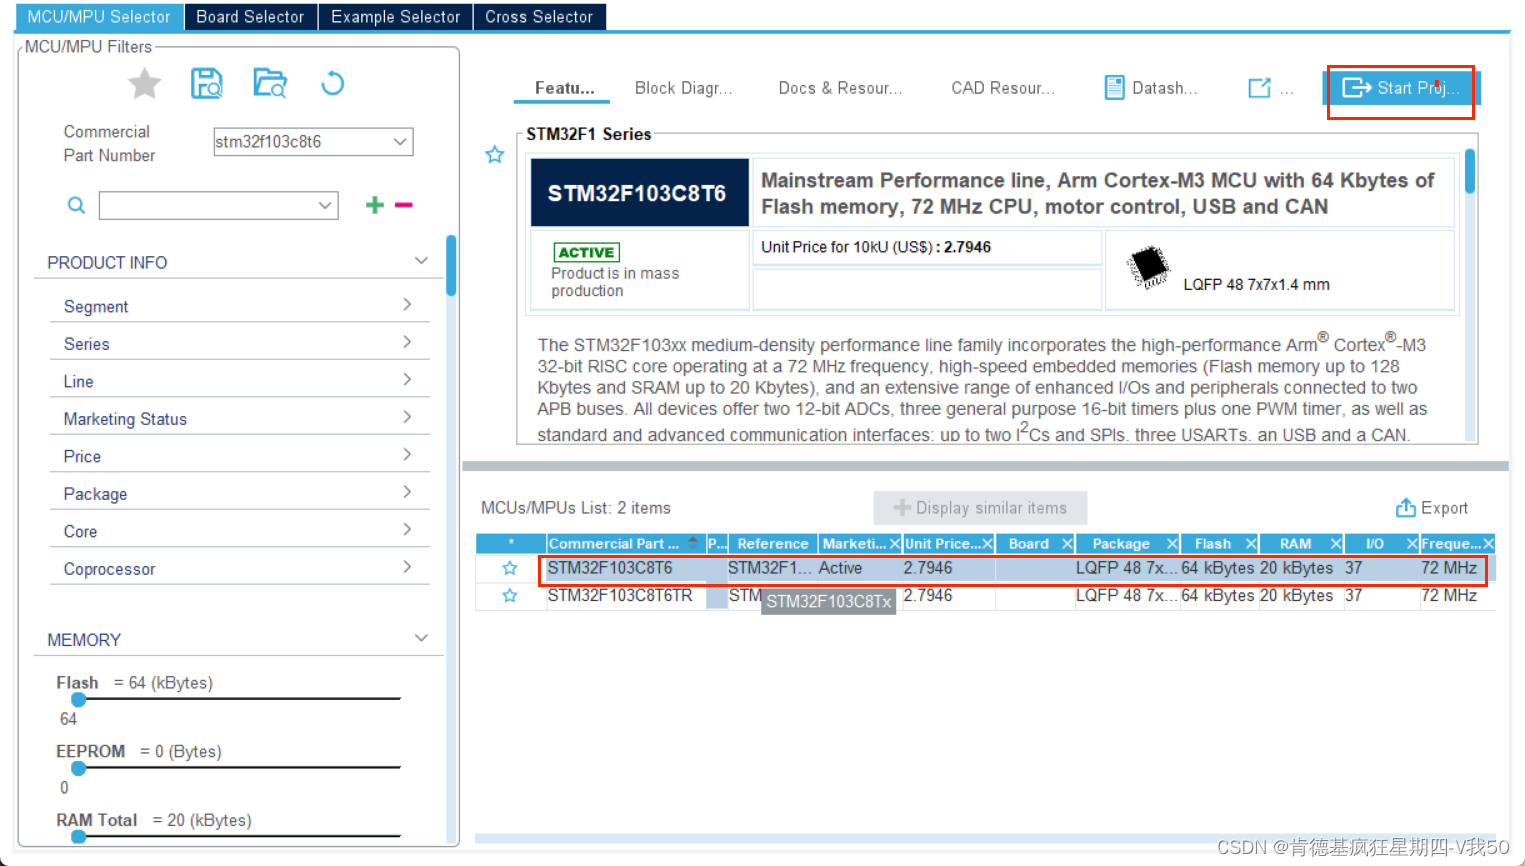Click the Flash memory slider handle

(x=79, y=699)
